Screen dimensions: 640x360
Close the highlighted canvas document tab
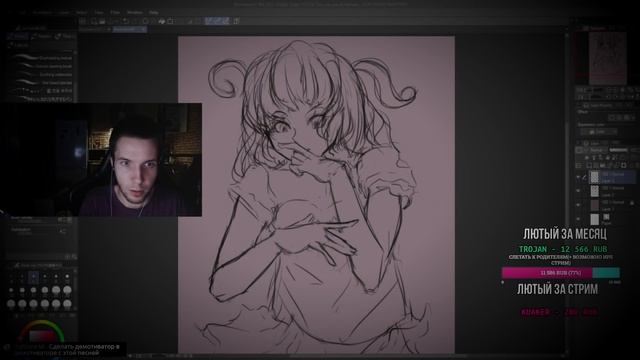tap(143, 30)
